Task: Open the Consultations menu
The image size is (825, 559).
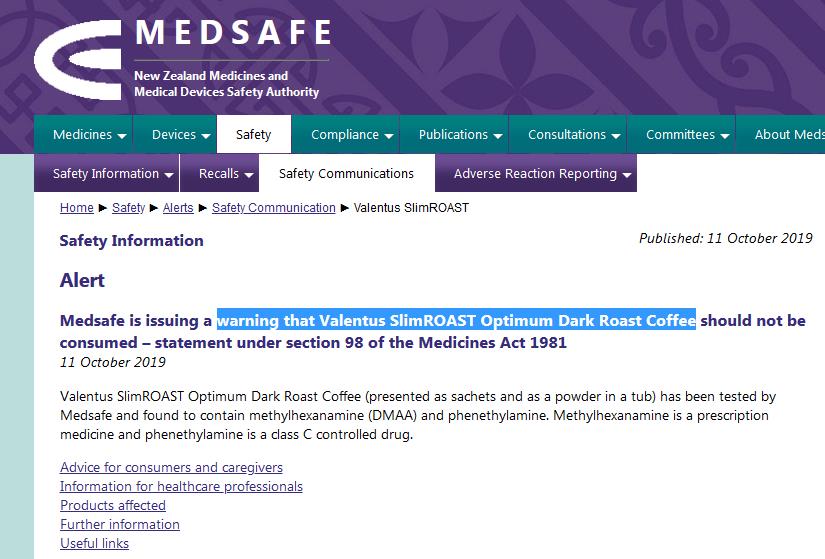Action: pos(568,135)
